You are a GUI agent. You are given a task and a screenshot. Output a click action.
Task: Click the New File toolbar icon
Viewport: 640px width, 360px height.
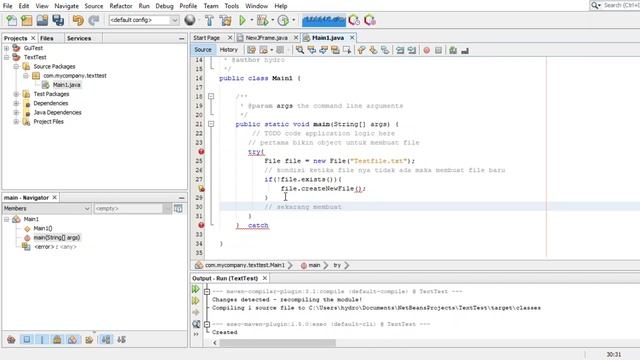tap(11, 20)
